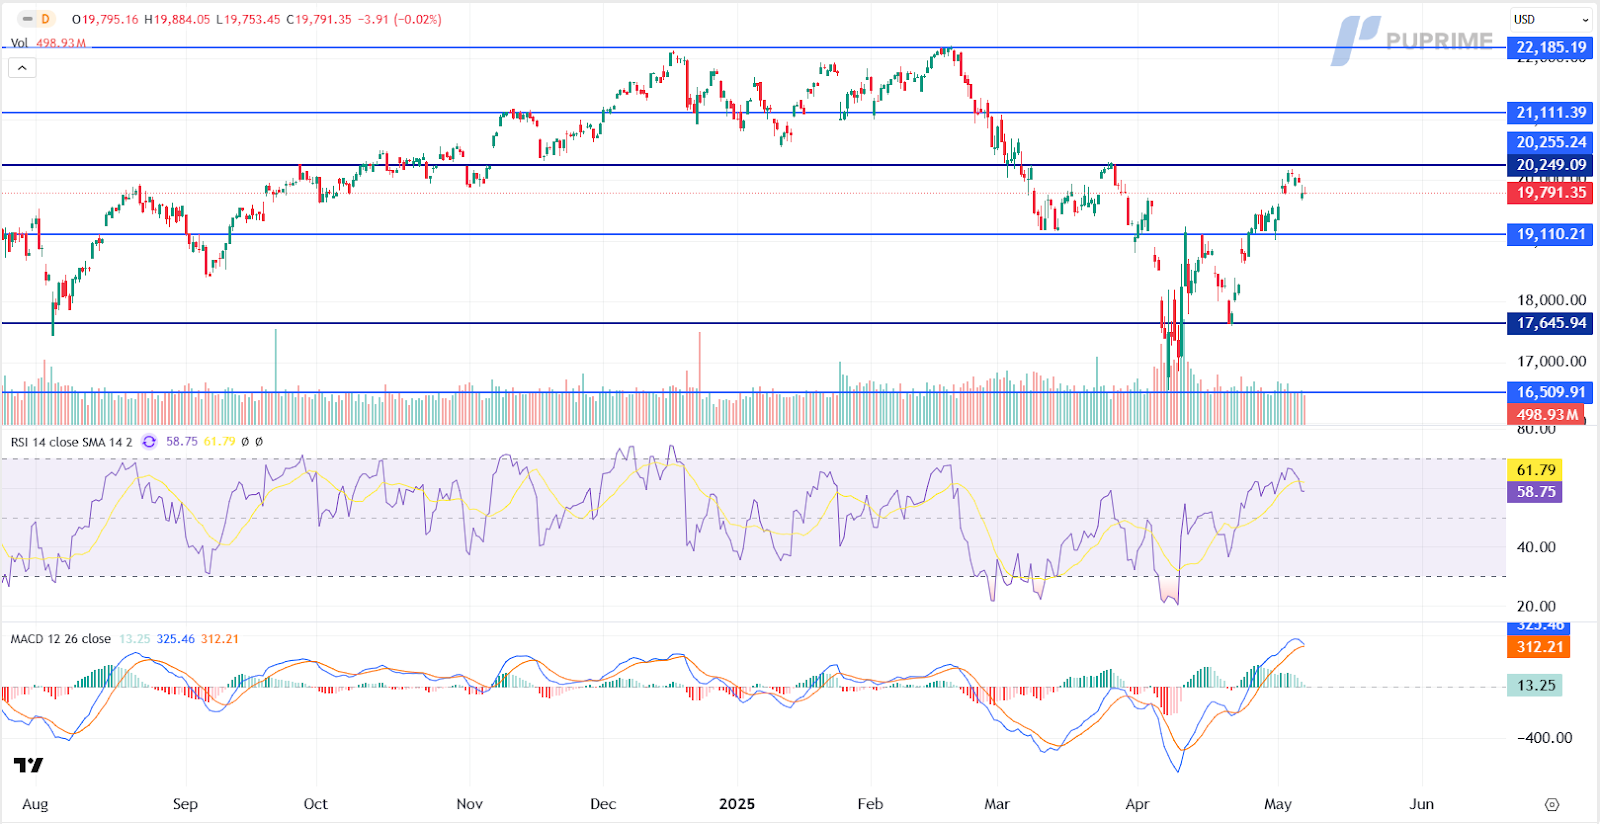The height and width of the screenshot is (824, 1600).
Task: Click the 17,000.00 price scale value
Action: click(1551, 361)
